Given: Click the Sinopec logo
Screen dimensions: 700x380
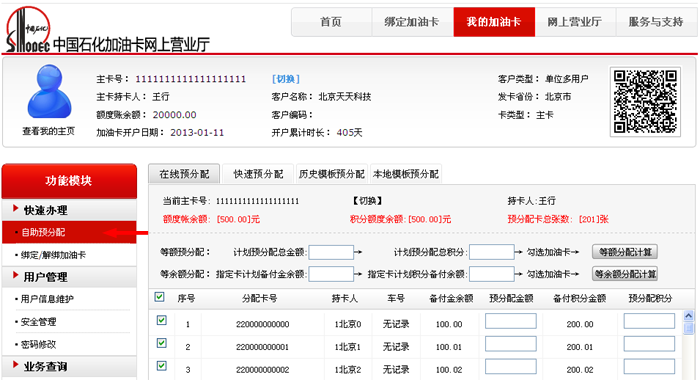Looking at the screenshot, I should click(28, 29).
